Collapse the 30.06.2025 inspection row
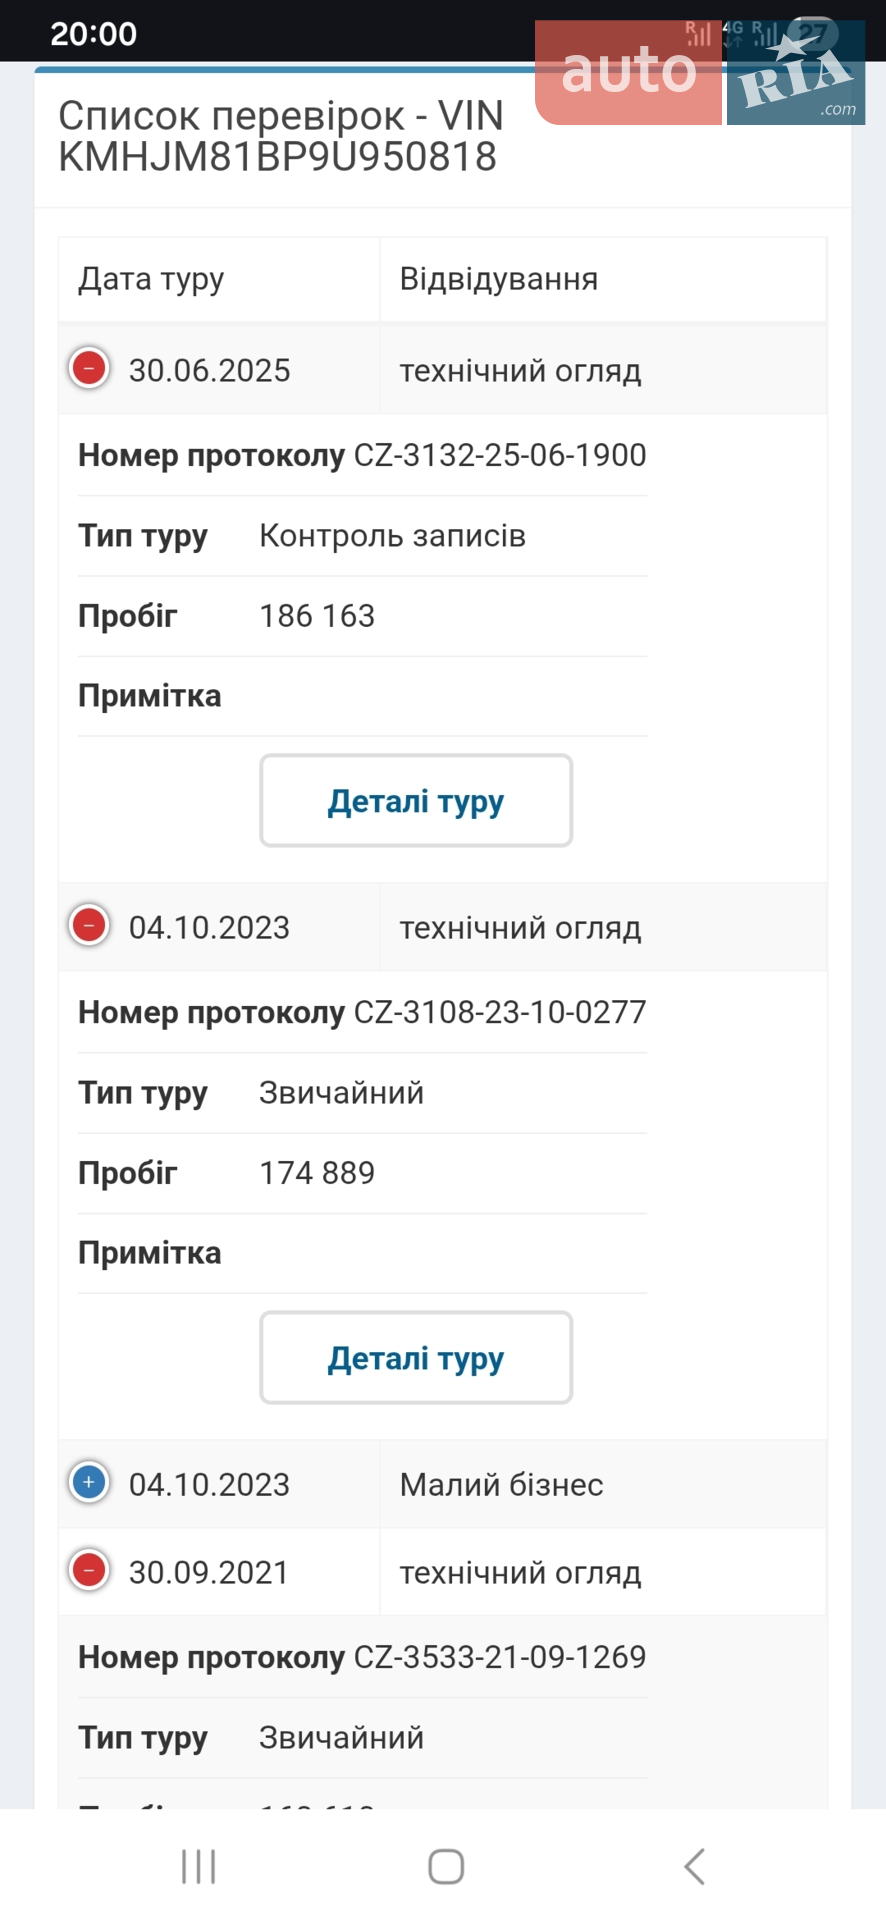This screenshot has height=1920, width=886. (89, 368)
